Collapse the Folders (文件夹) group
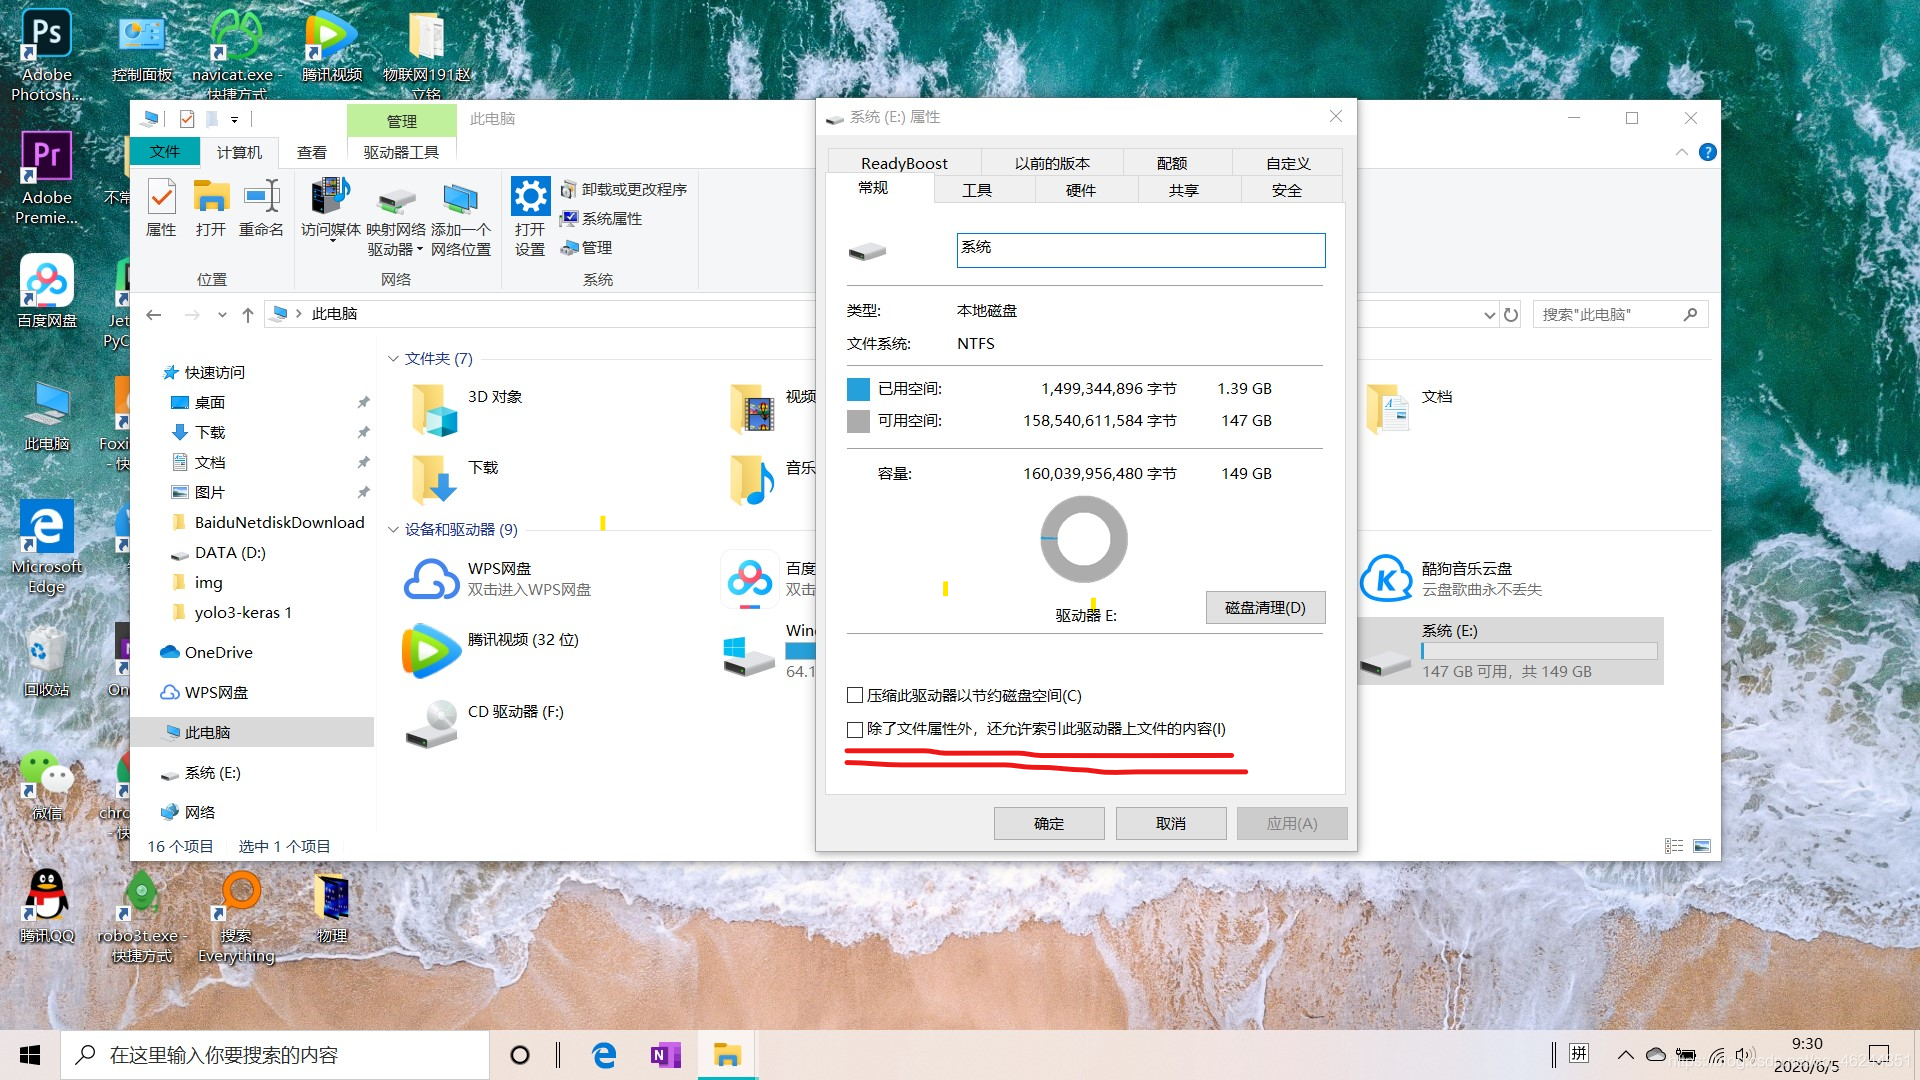This screenshot has width=1920, height=1080. (393, 359)
